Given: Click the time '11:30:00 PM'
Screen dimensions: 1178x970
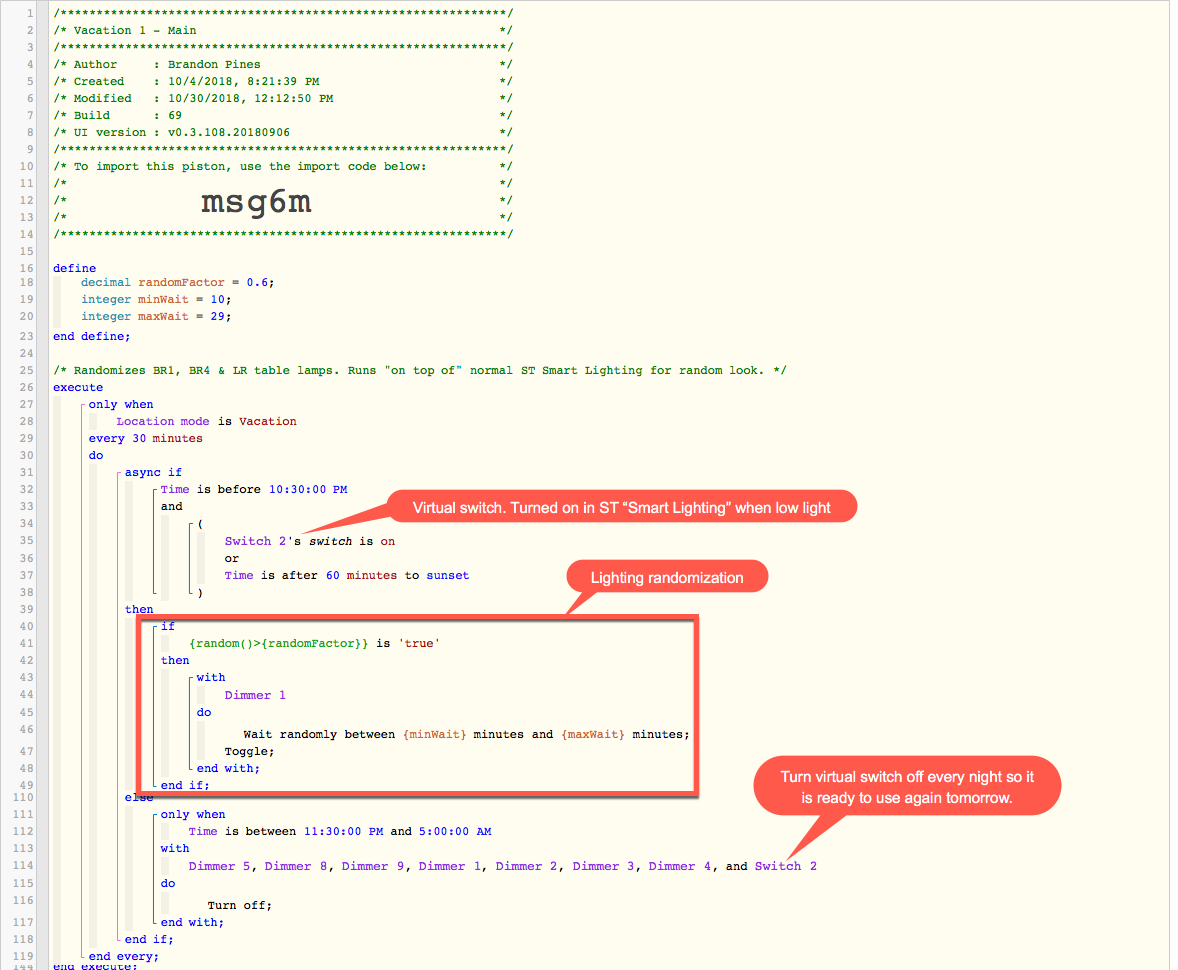Looking at the screenshot, I should (x=343, y=832).
